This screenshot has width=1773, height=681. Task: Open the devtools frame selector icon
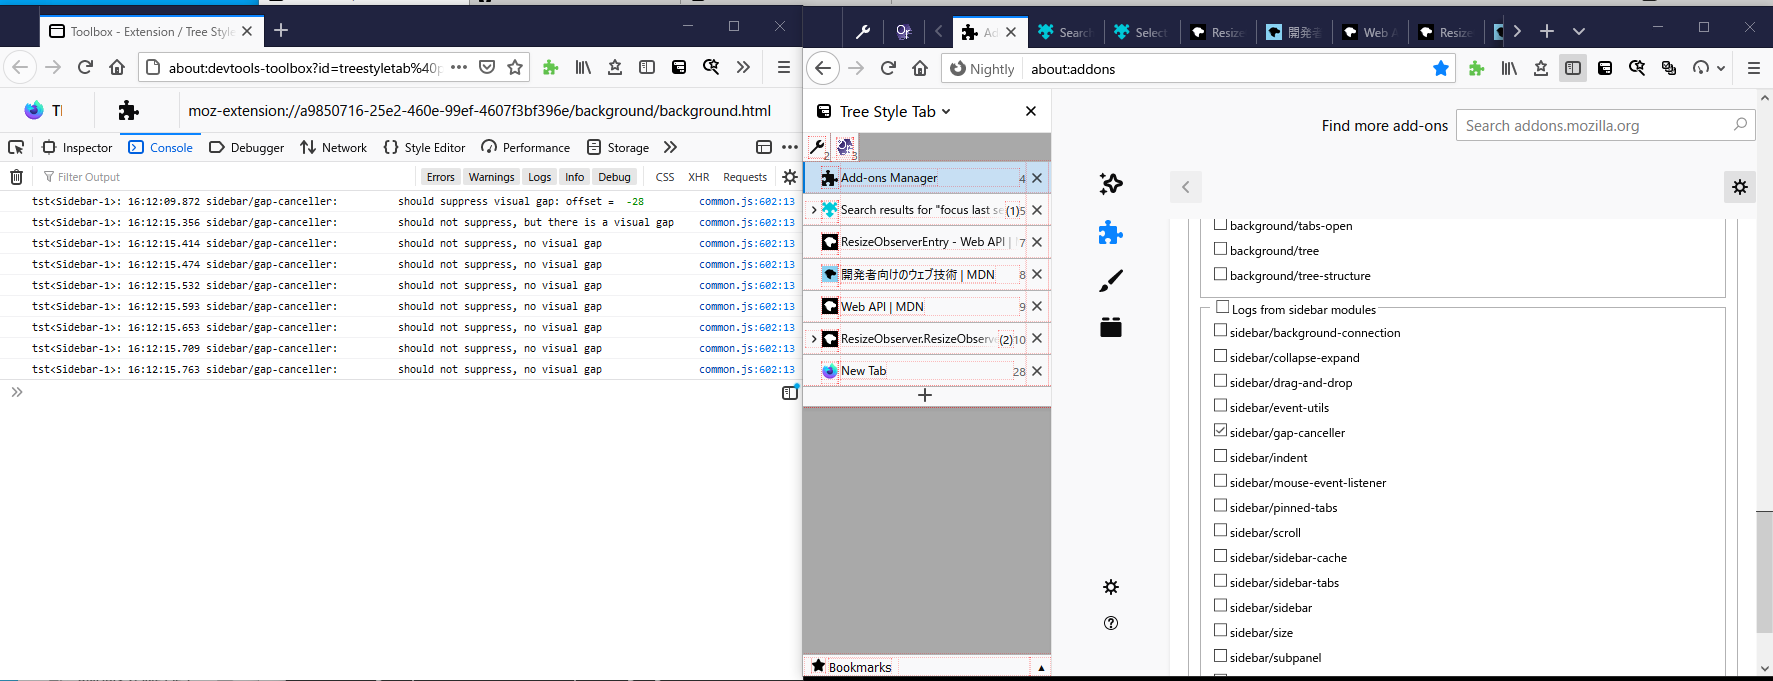(x=764, y=147)
